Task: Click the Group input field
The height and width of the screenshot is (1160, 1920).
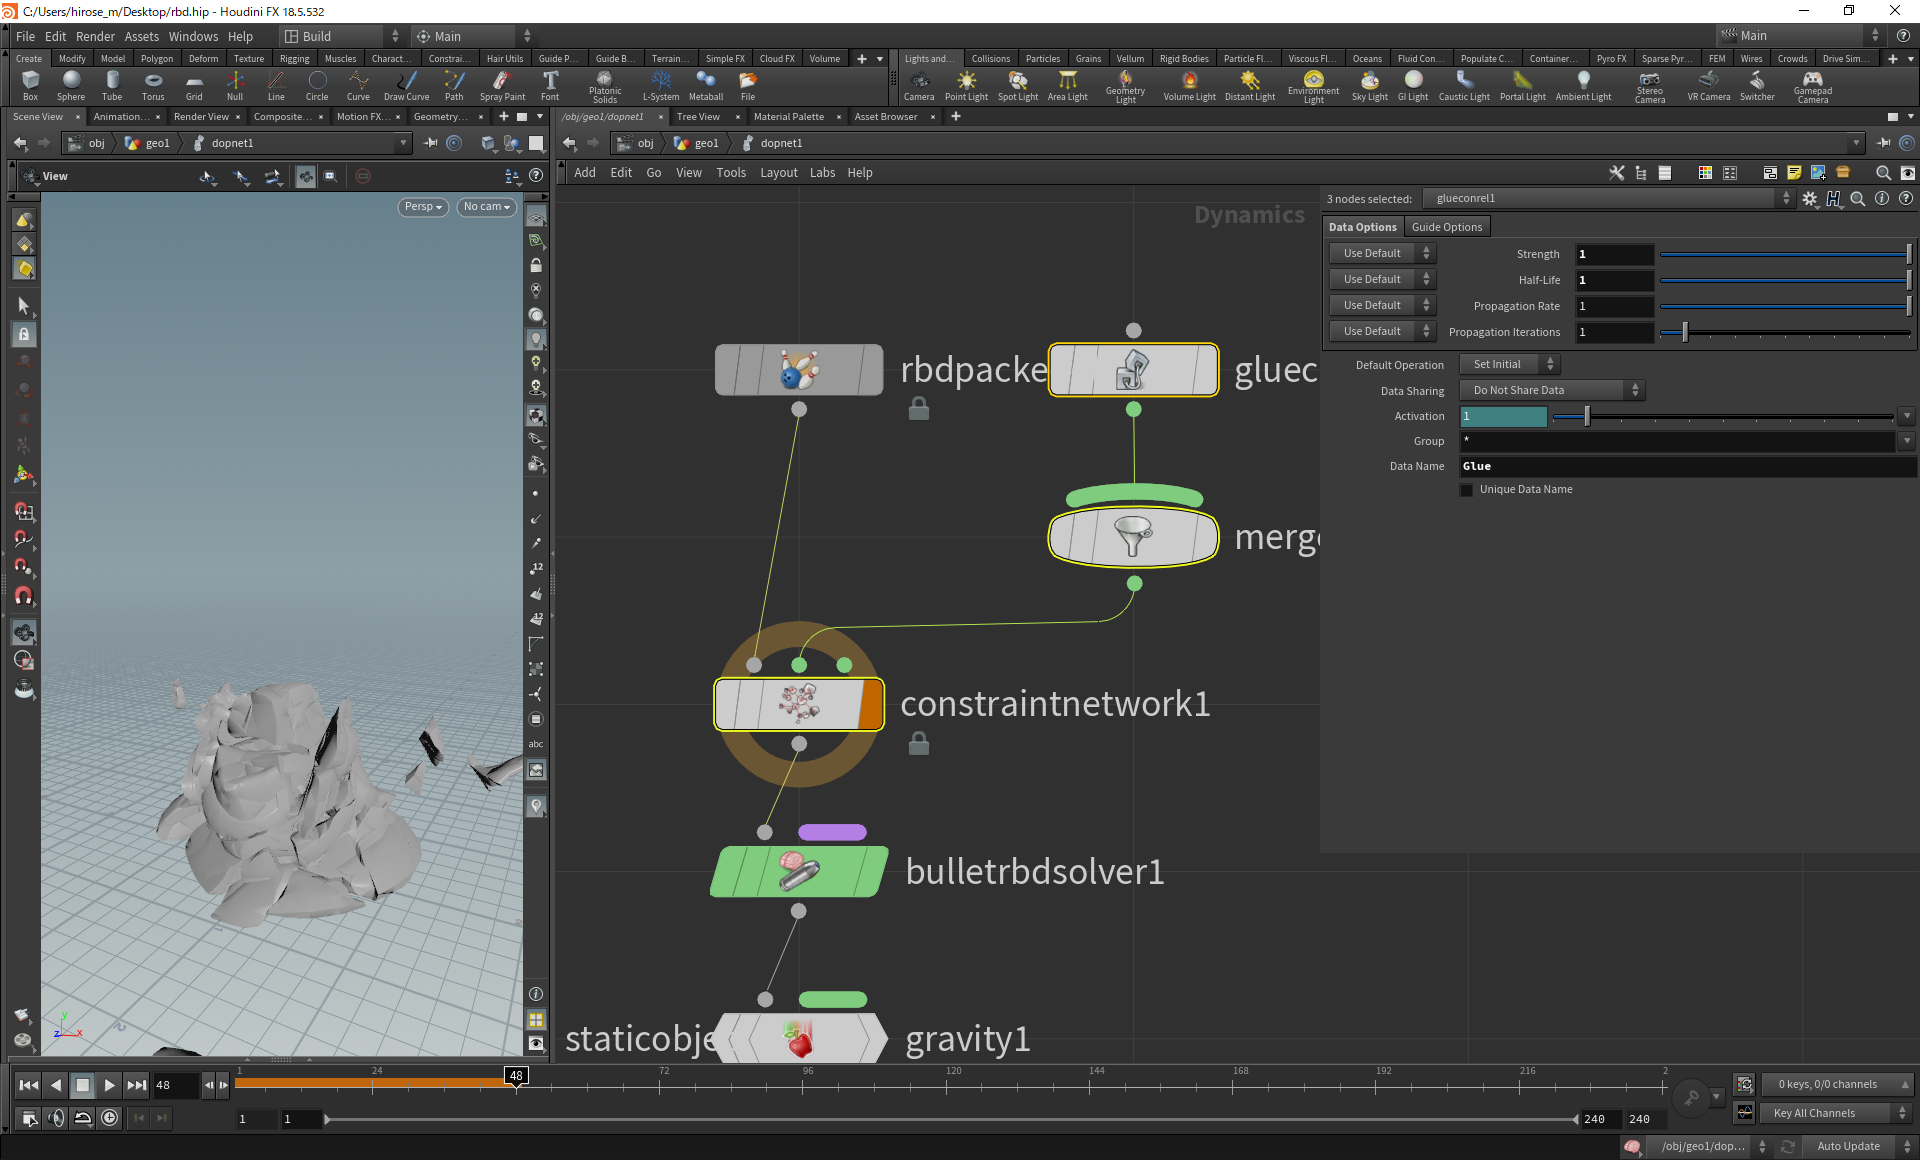Action: (1678, 441)
